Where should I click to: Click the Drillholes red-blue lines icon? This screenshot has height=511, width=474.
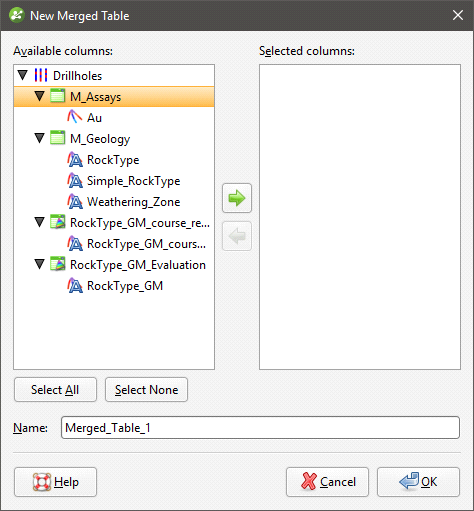pyautogui.click(x=41, y=76)
